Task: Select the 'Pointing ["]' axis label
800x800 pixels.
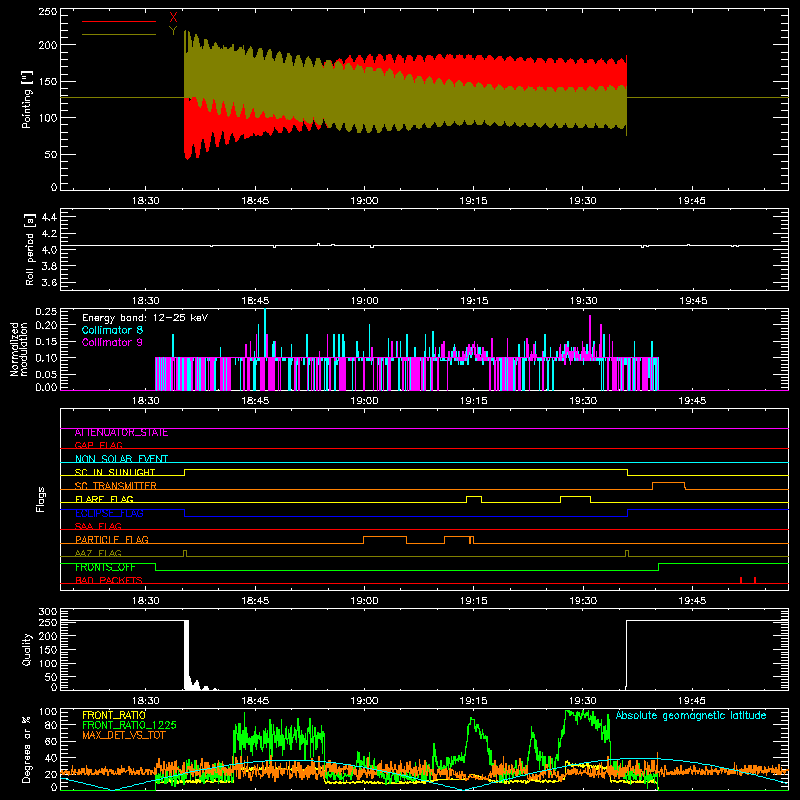Action: 27,99
